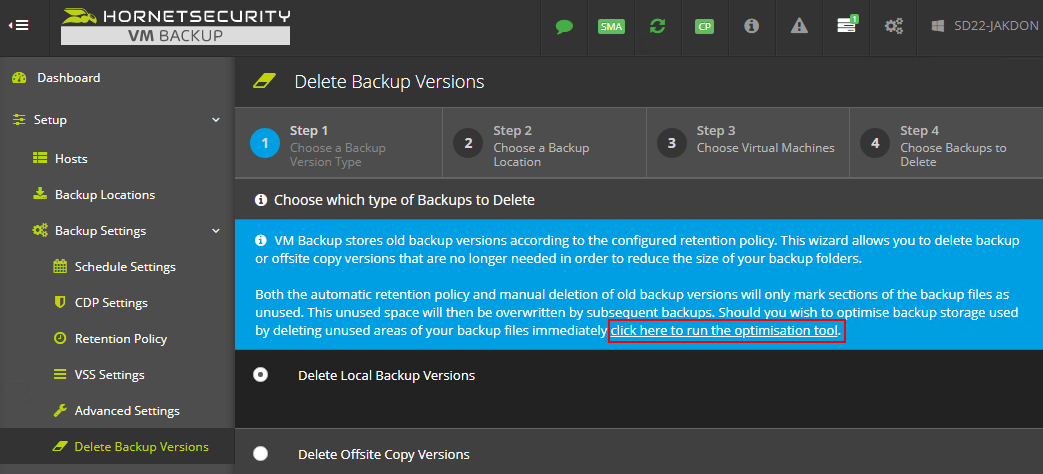Screen dimensions: 1043x474
Task: Click the Hornetsecurity VM Backup logo
Action: point(176,27)
